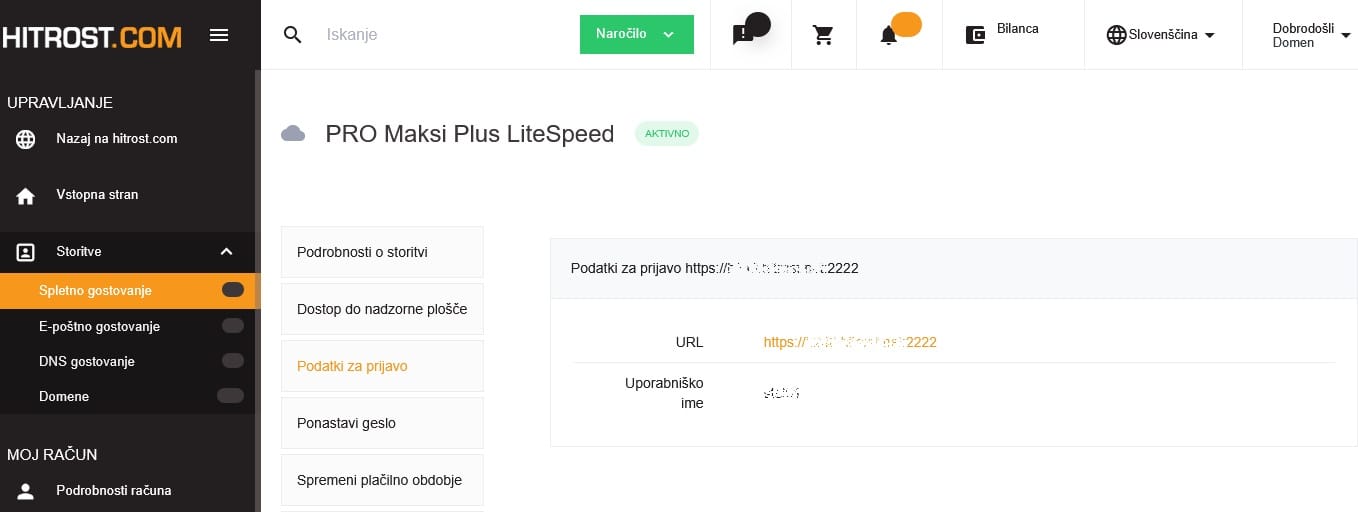The image size is (1358, 512).
Task: Open the Slovenščina language dropdown
Action: [x=1161, y=35]
